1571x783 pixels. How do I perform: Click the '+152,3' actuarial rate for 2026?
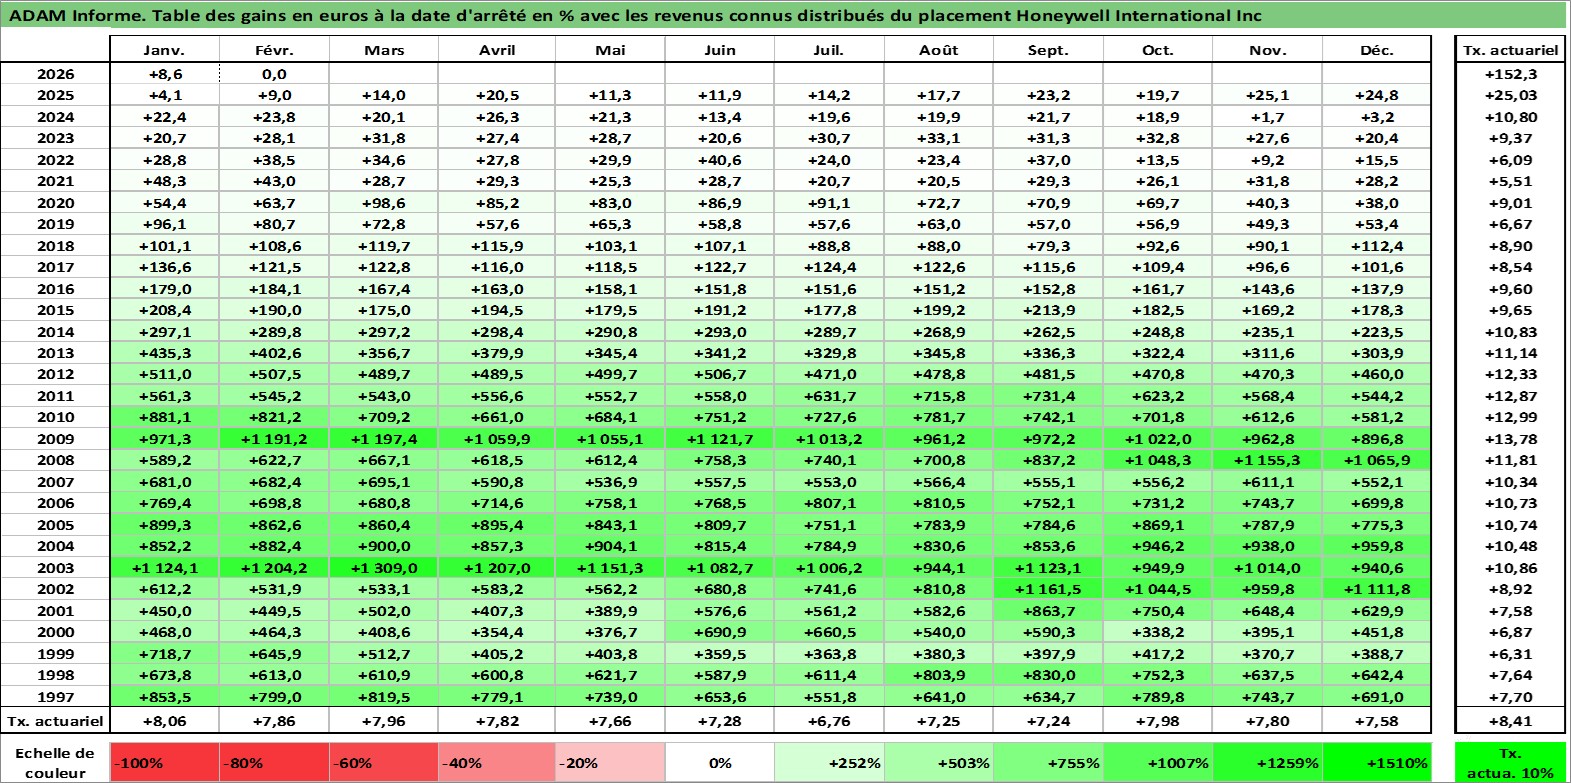click(1511, 74)
